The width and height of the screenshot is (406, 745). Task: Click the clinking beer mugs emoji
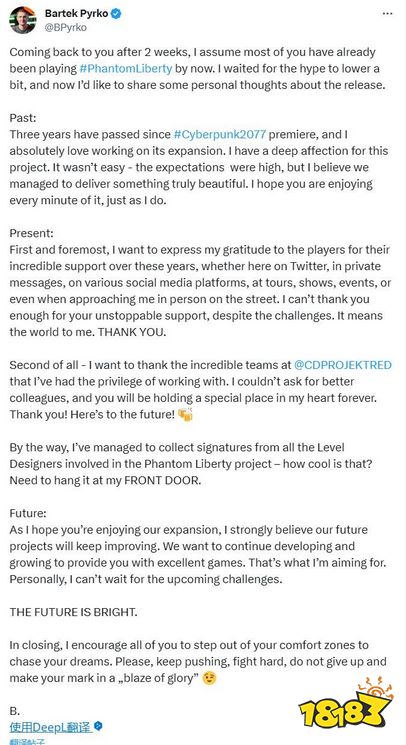[x=185, y=414]
